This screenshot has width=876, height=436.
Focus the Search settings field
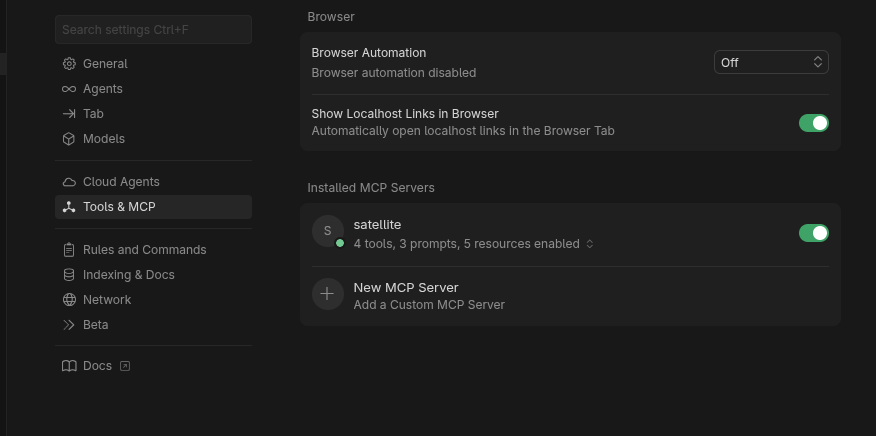point(153,30)
